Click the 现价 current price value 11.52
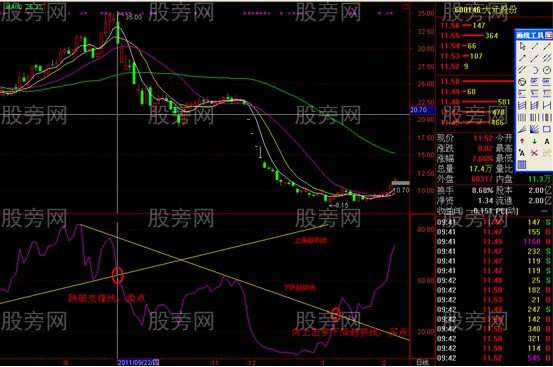 pyautogui.click(x=483, y=138)
